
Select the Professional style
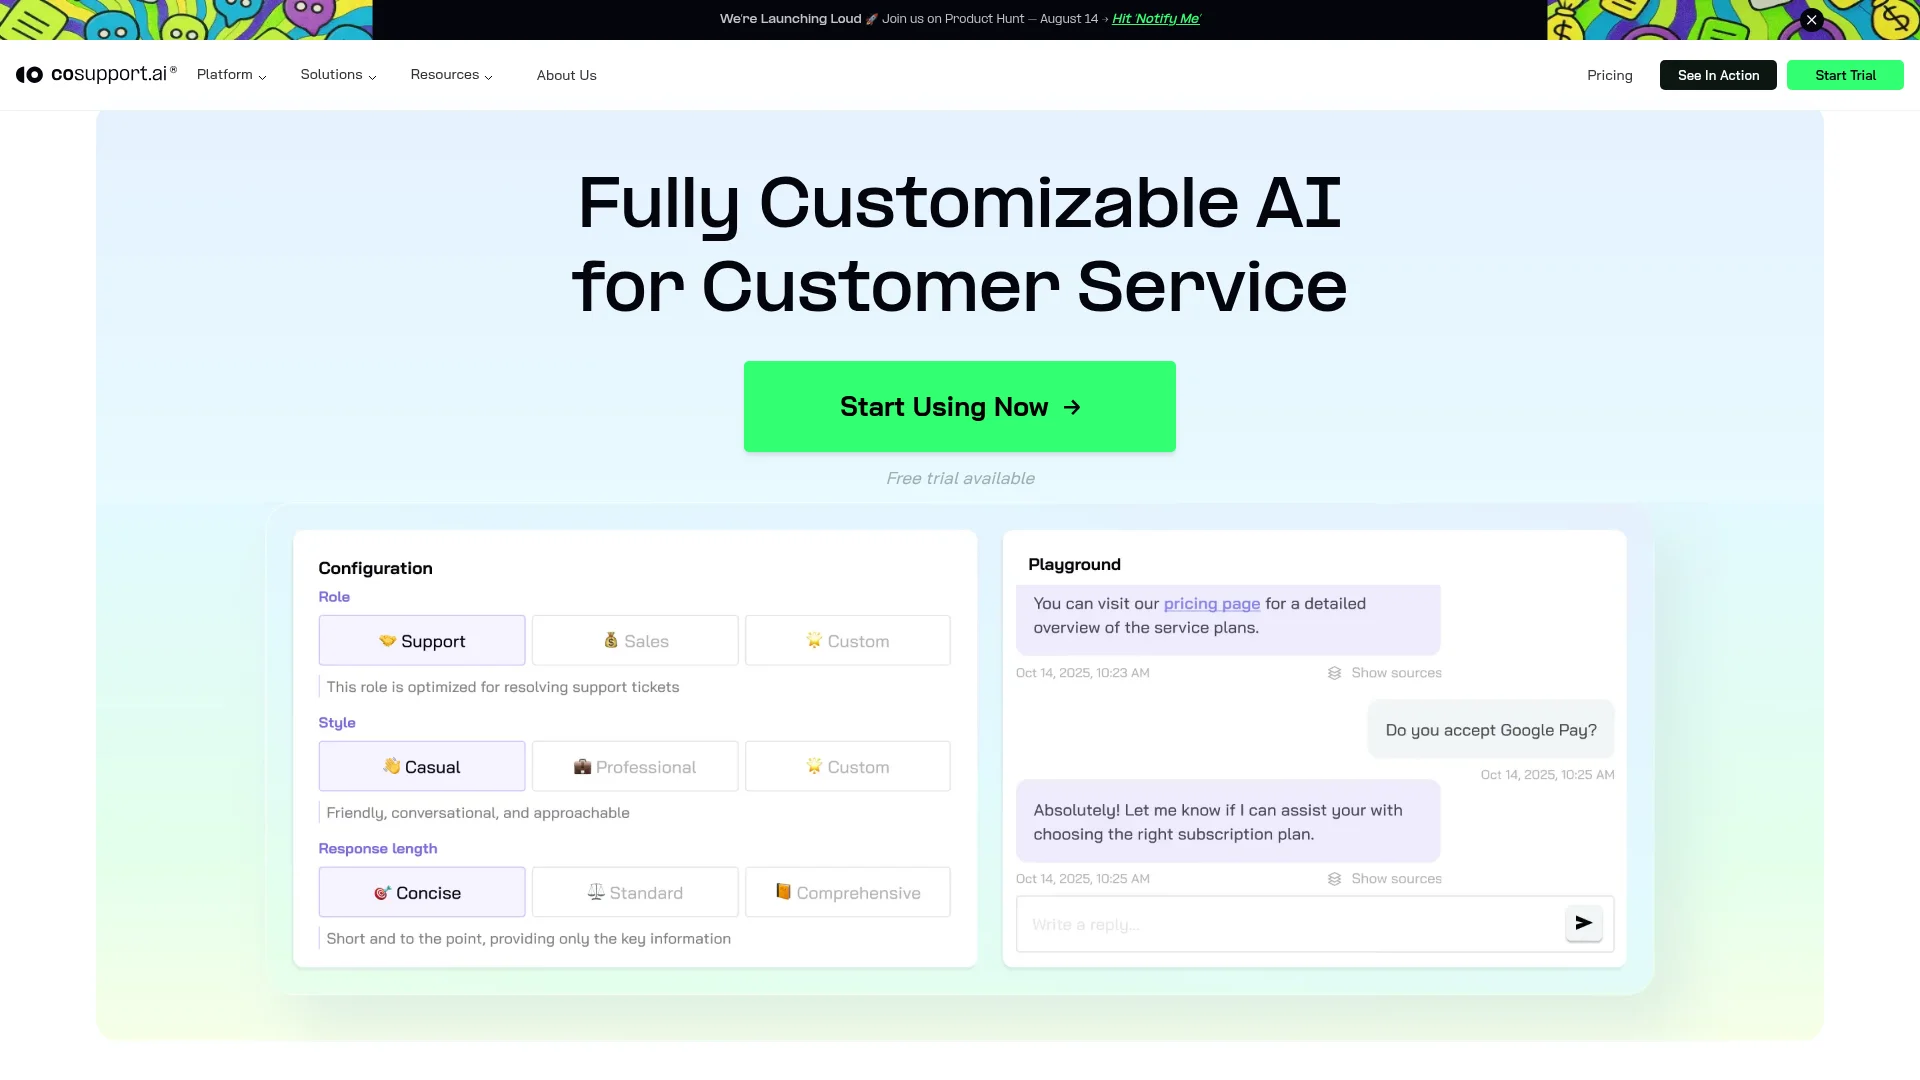click(634, 766)
